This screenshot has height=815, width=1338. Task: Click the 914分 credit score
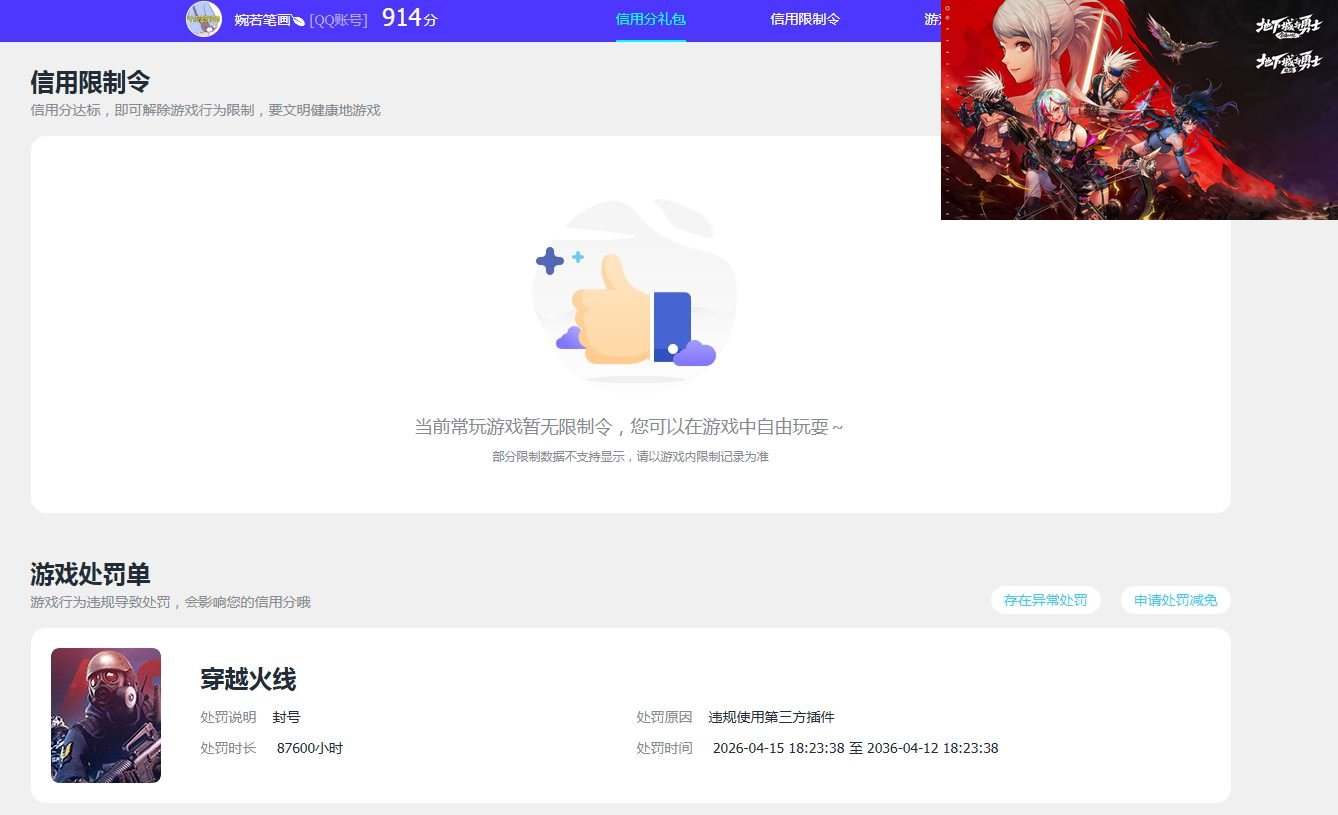click(x=409, y=18)
